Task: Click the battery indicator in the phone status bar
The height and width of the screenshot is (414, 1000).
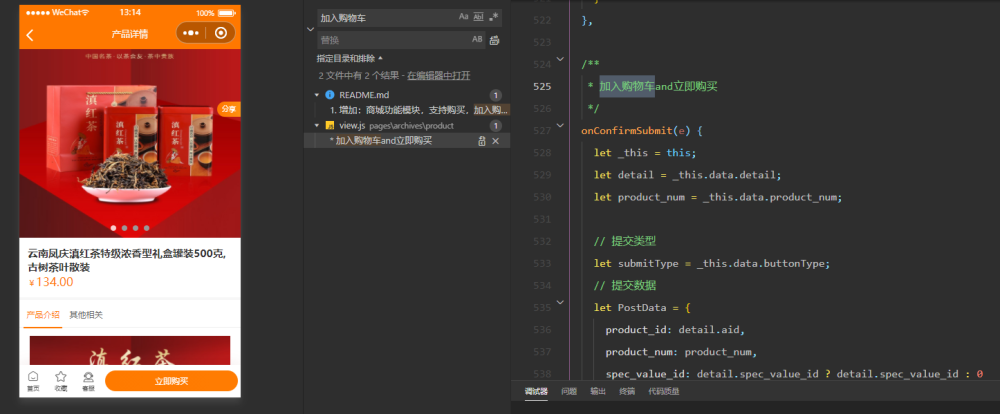Action: coord(226,13)
